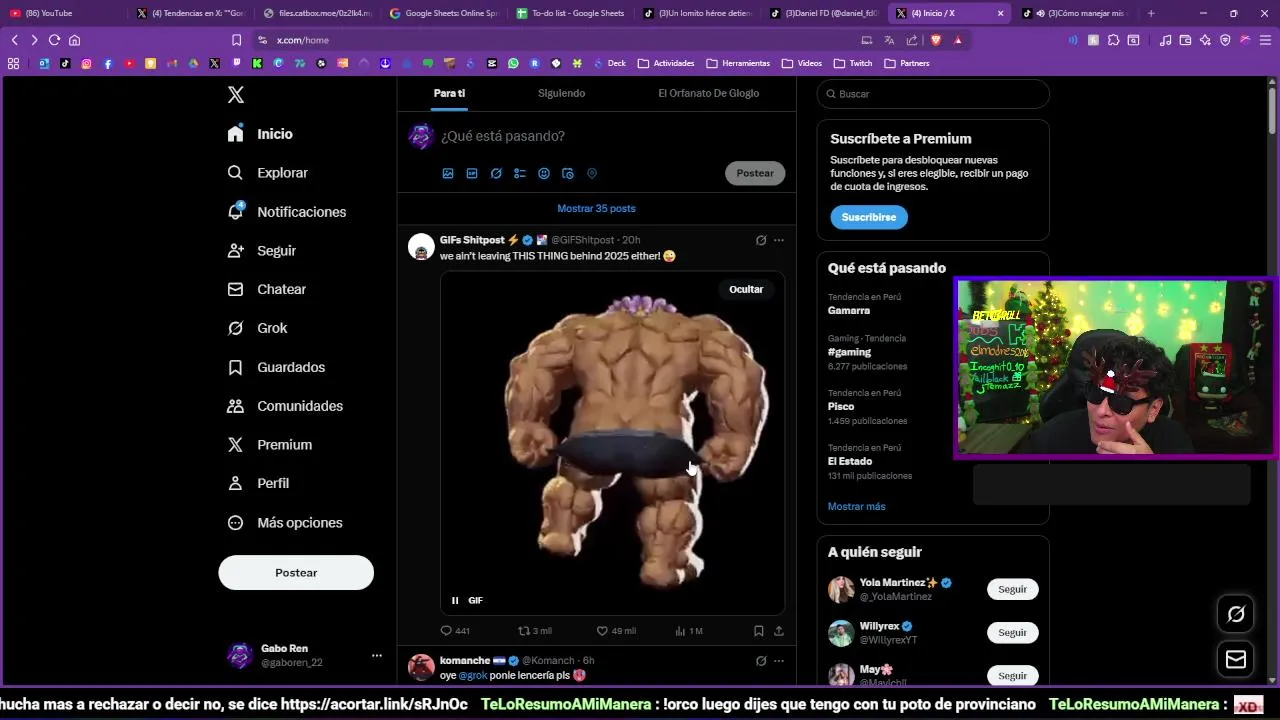Open Videos bookmarks folder
Screen dimensions: 1280x720
coord(802,63)
